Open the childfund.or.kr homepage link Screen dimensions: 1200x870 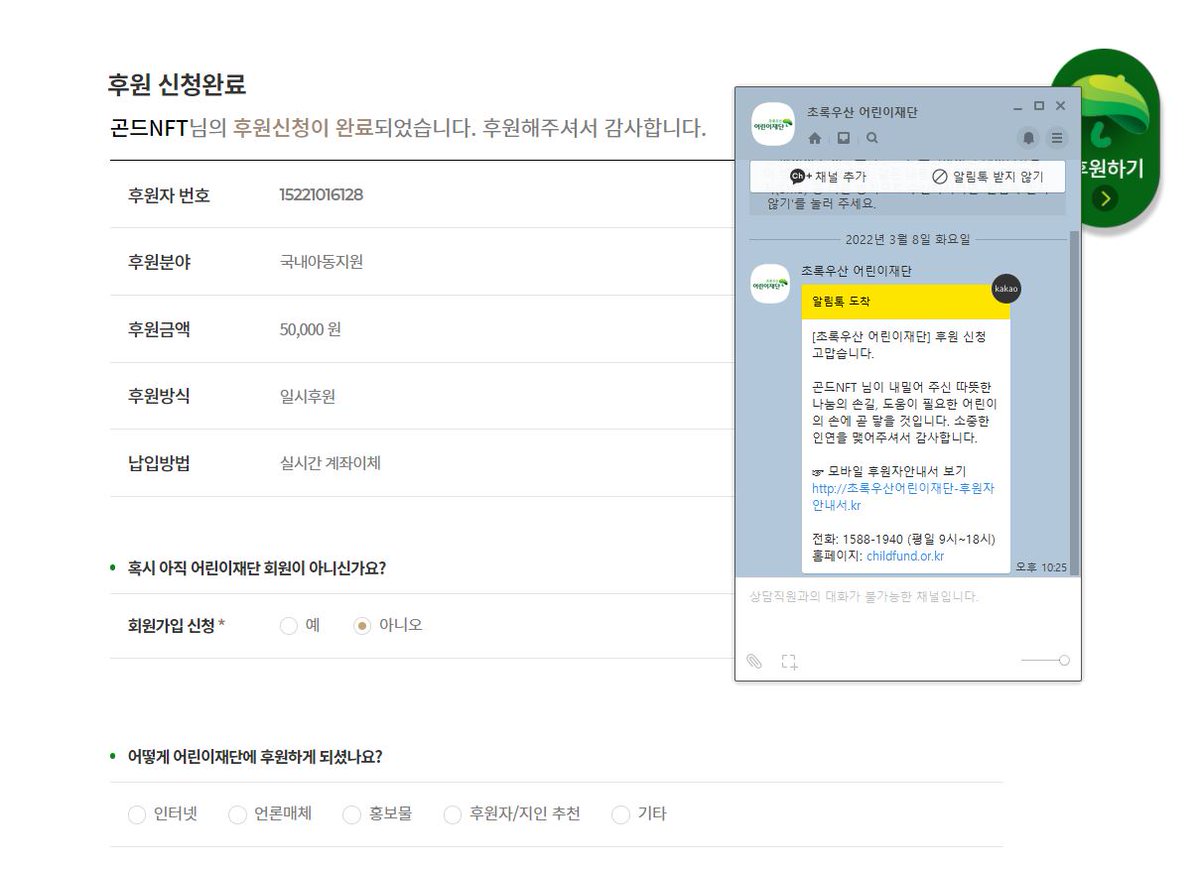click(x=905, y=556)
